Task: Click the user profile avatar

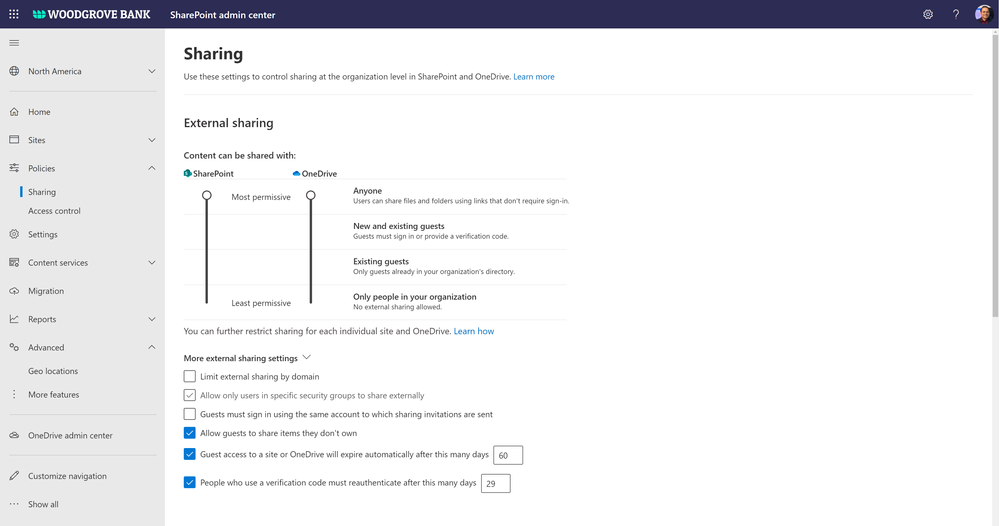Action: tap(983, 15)
